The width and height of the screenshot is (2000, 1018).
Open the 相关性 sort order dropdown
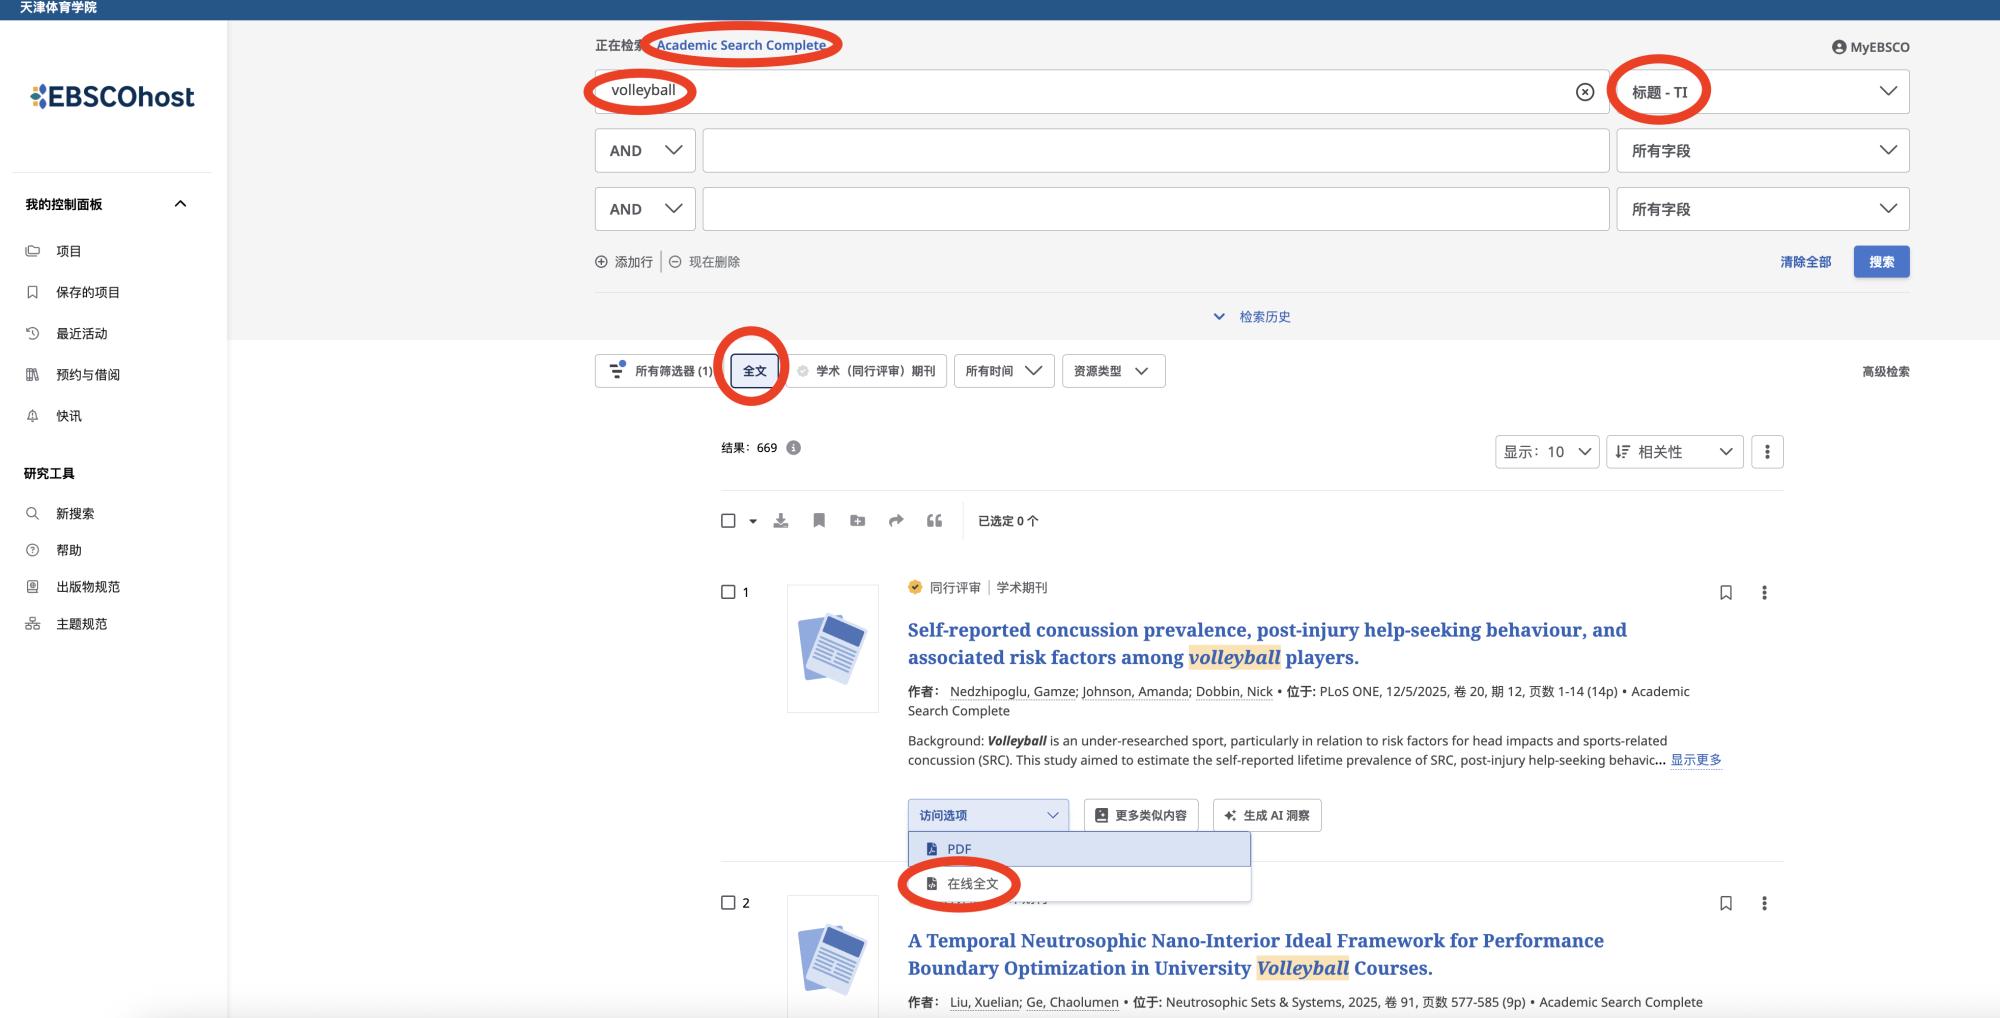[x=1674, y=452]
